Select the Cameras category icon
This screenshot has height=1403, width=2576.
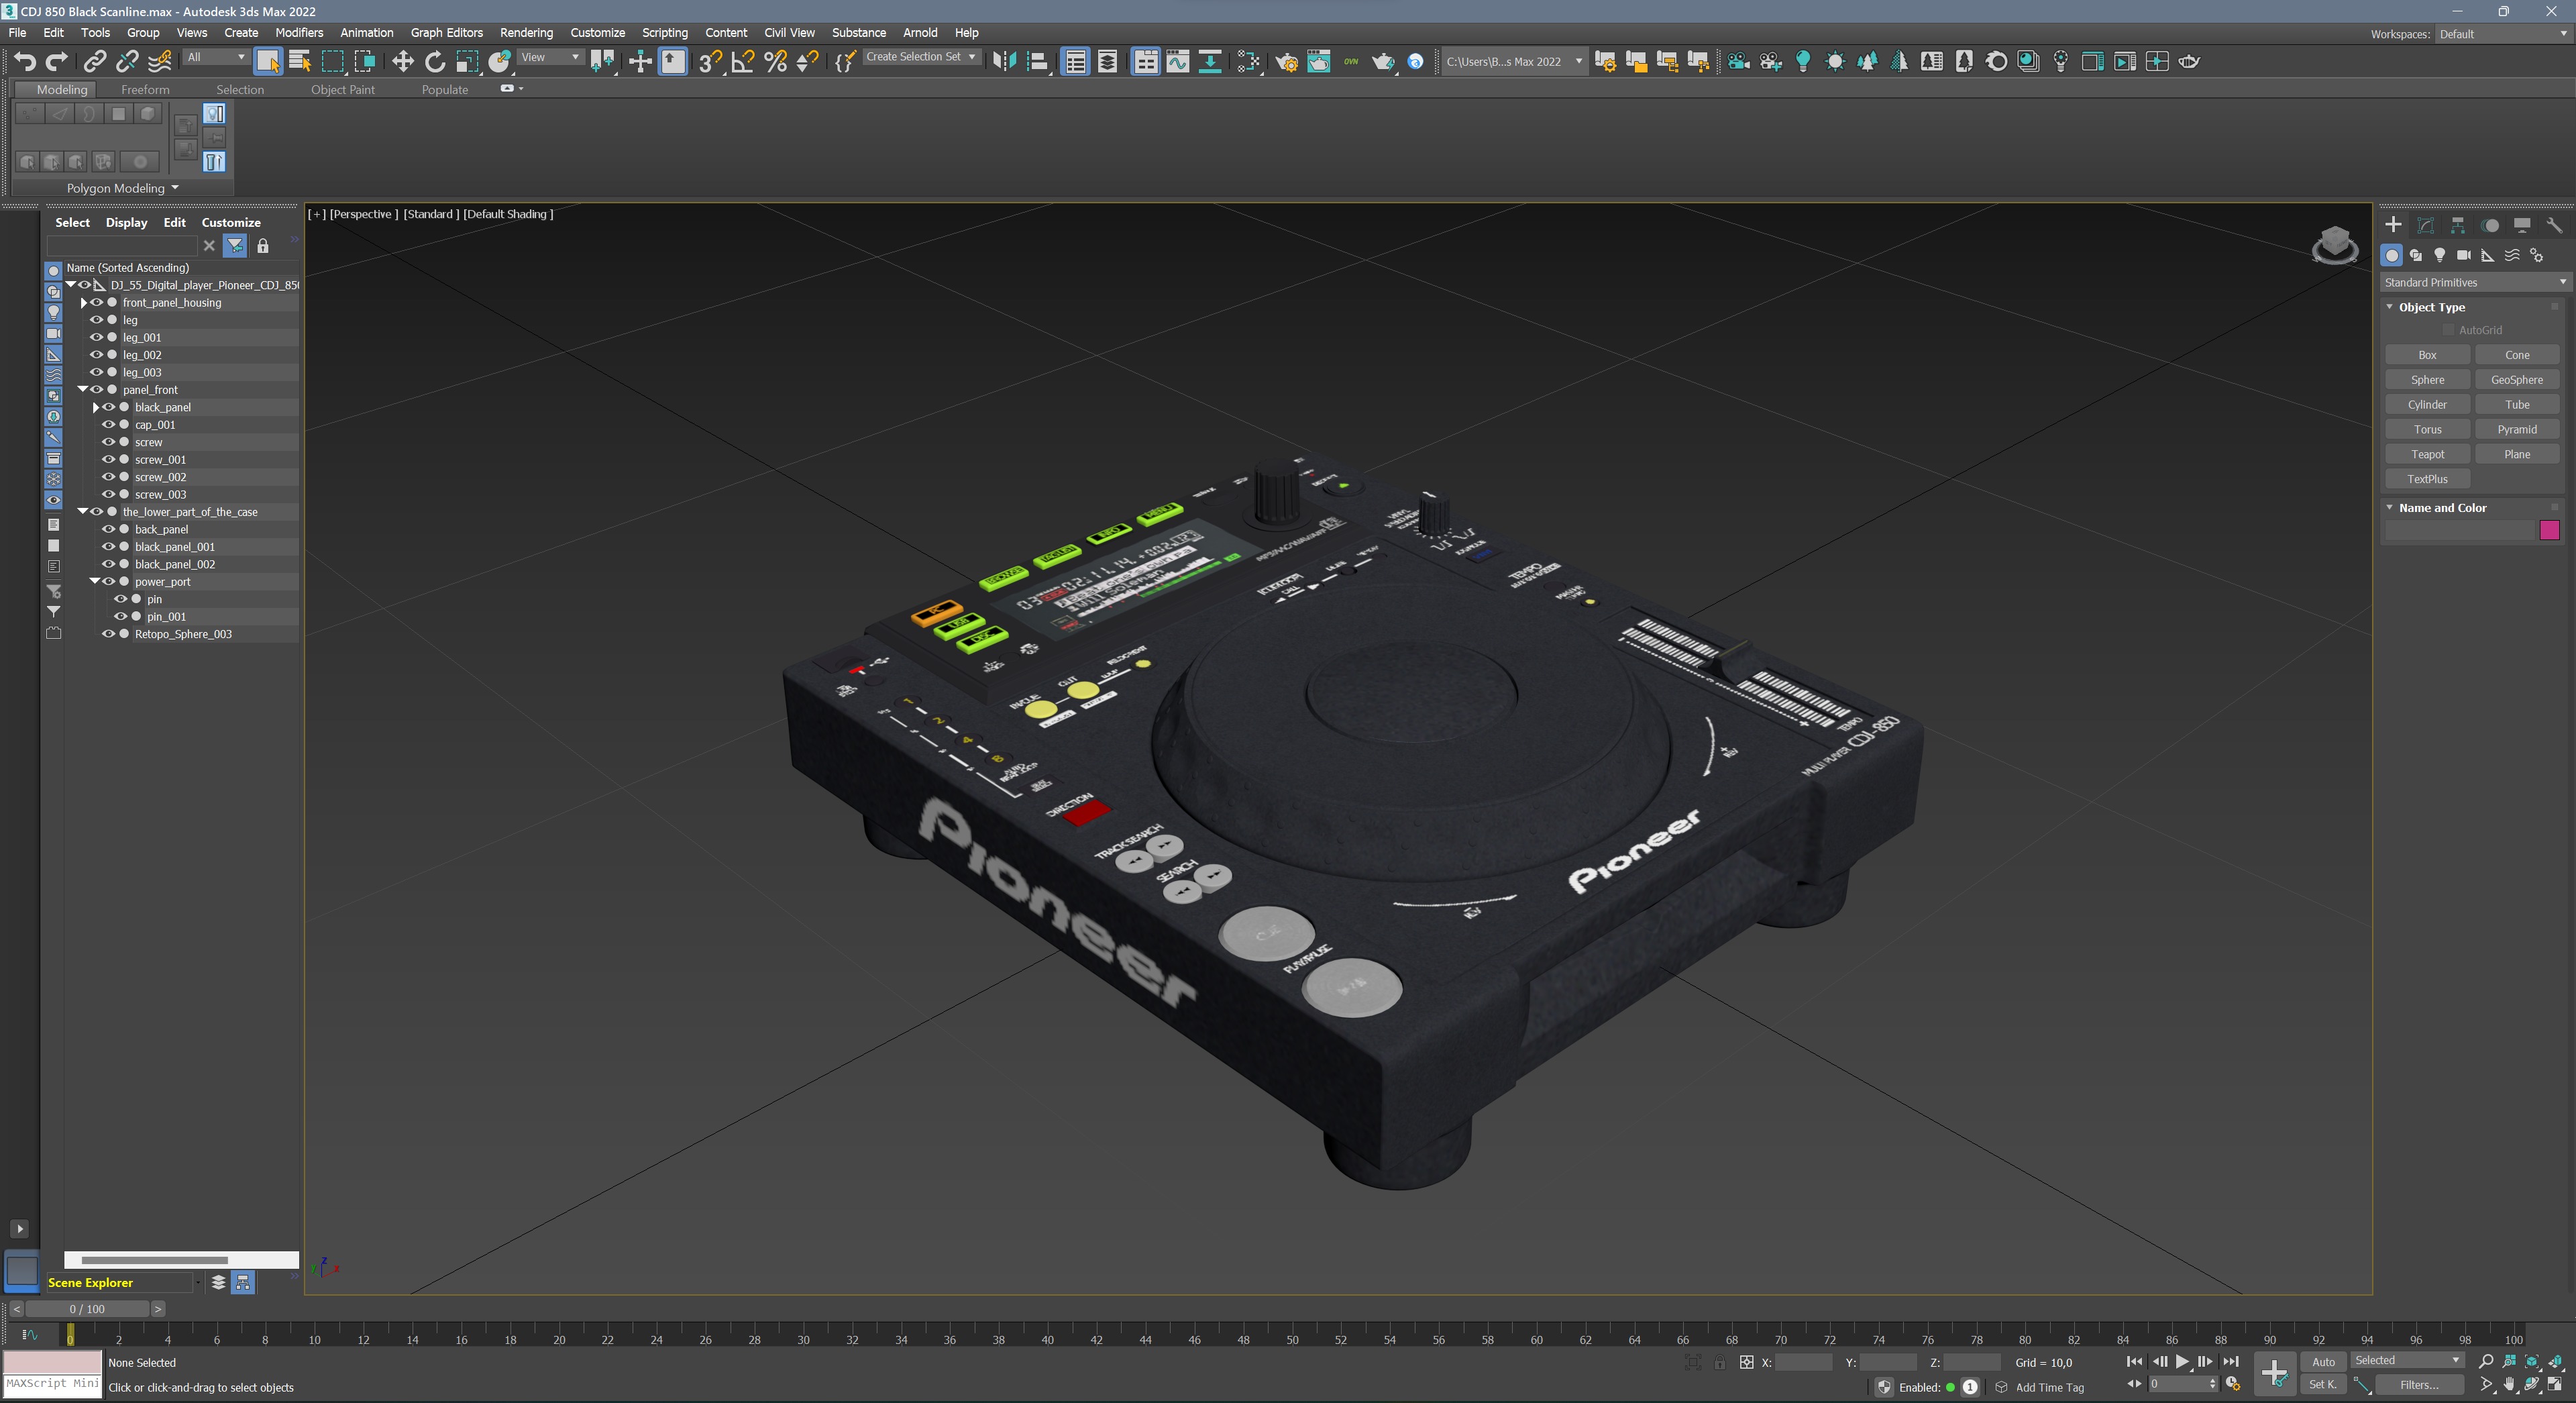pos(2464,255)
